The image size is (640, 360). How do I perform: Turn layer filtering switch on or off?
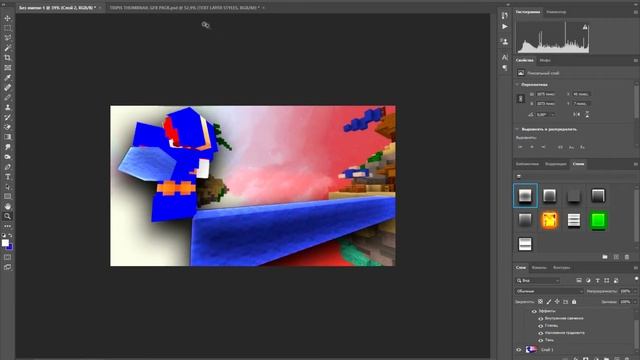click(636, 279)
